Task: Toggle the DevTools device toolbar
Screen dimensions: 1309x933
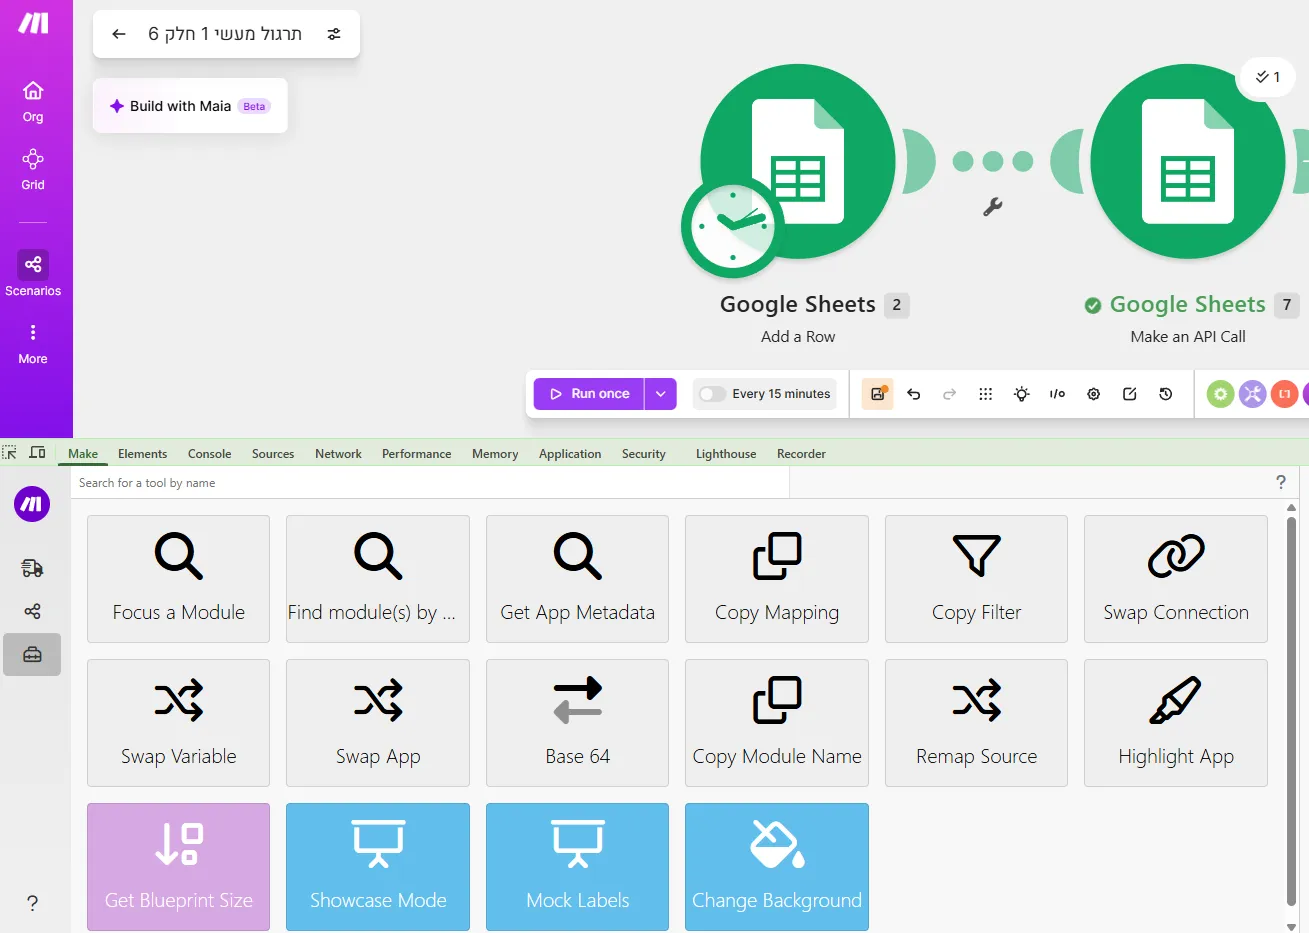Action: (37, 453)
